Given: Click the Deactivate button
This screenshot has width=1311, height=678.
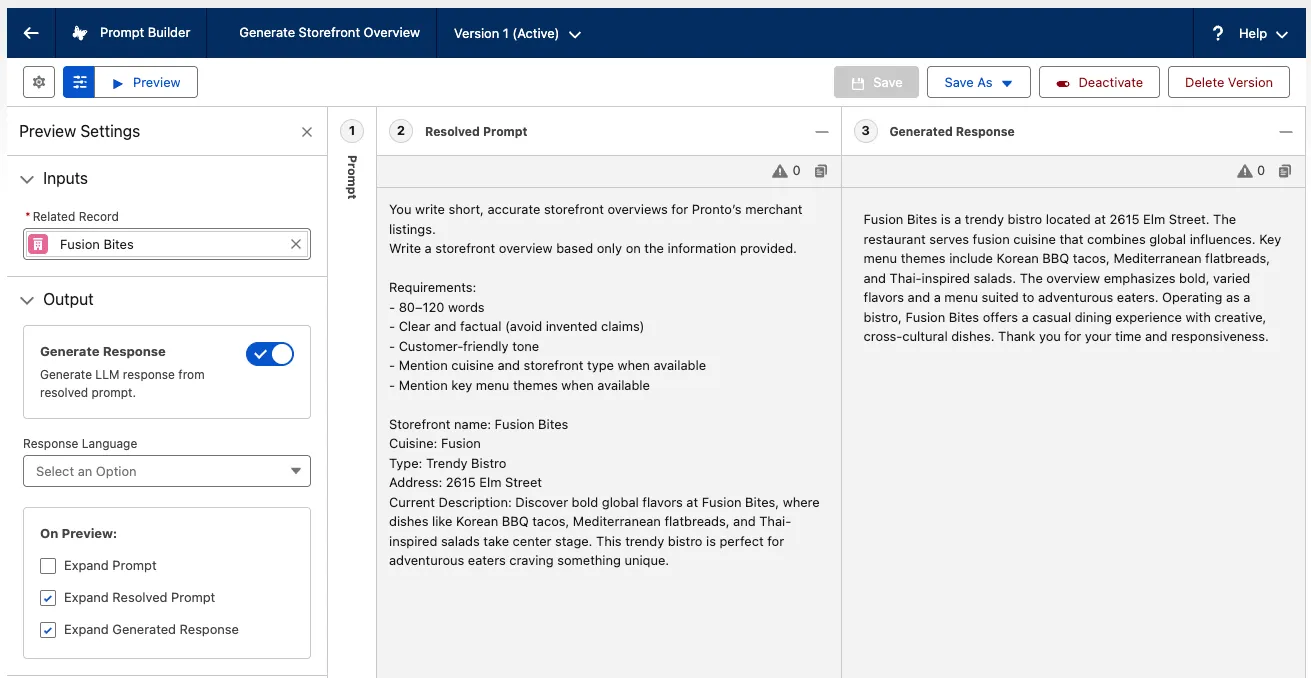Looking at the screenshot, I should click(1099, 82).
